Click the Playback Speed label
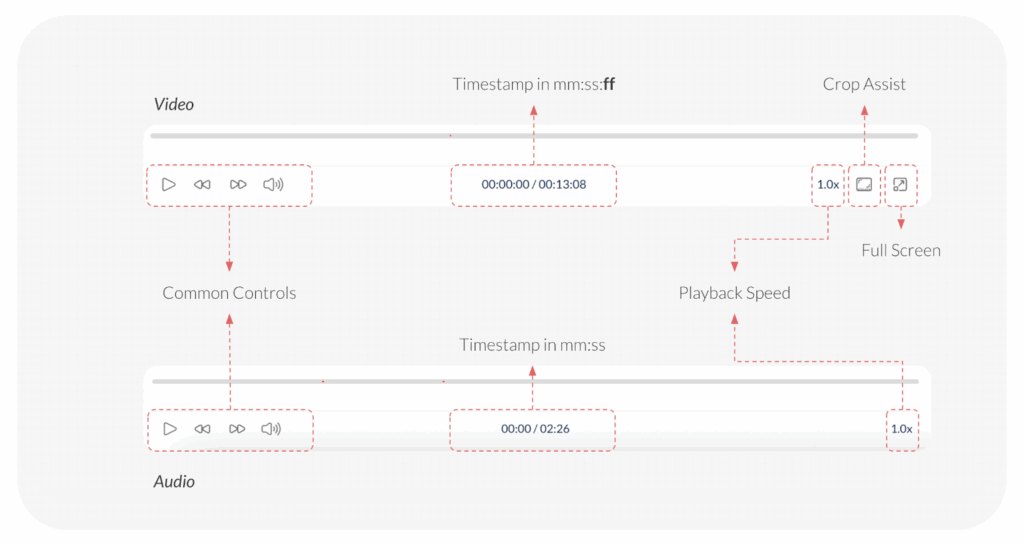The width and height of the screenshot is (1024, 545). (734, 293)
